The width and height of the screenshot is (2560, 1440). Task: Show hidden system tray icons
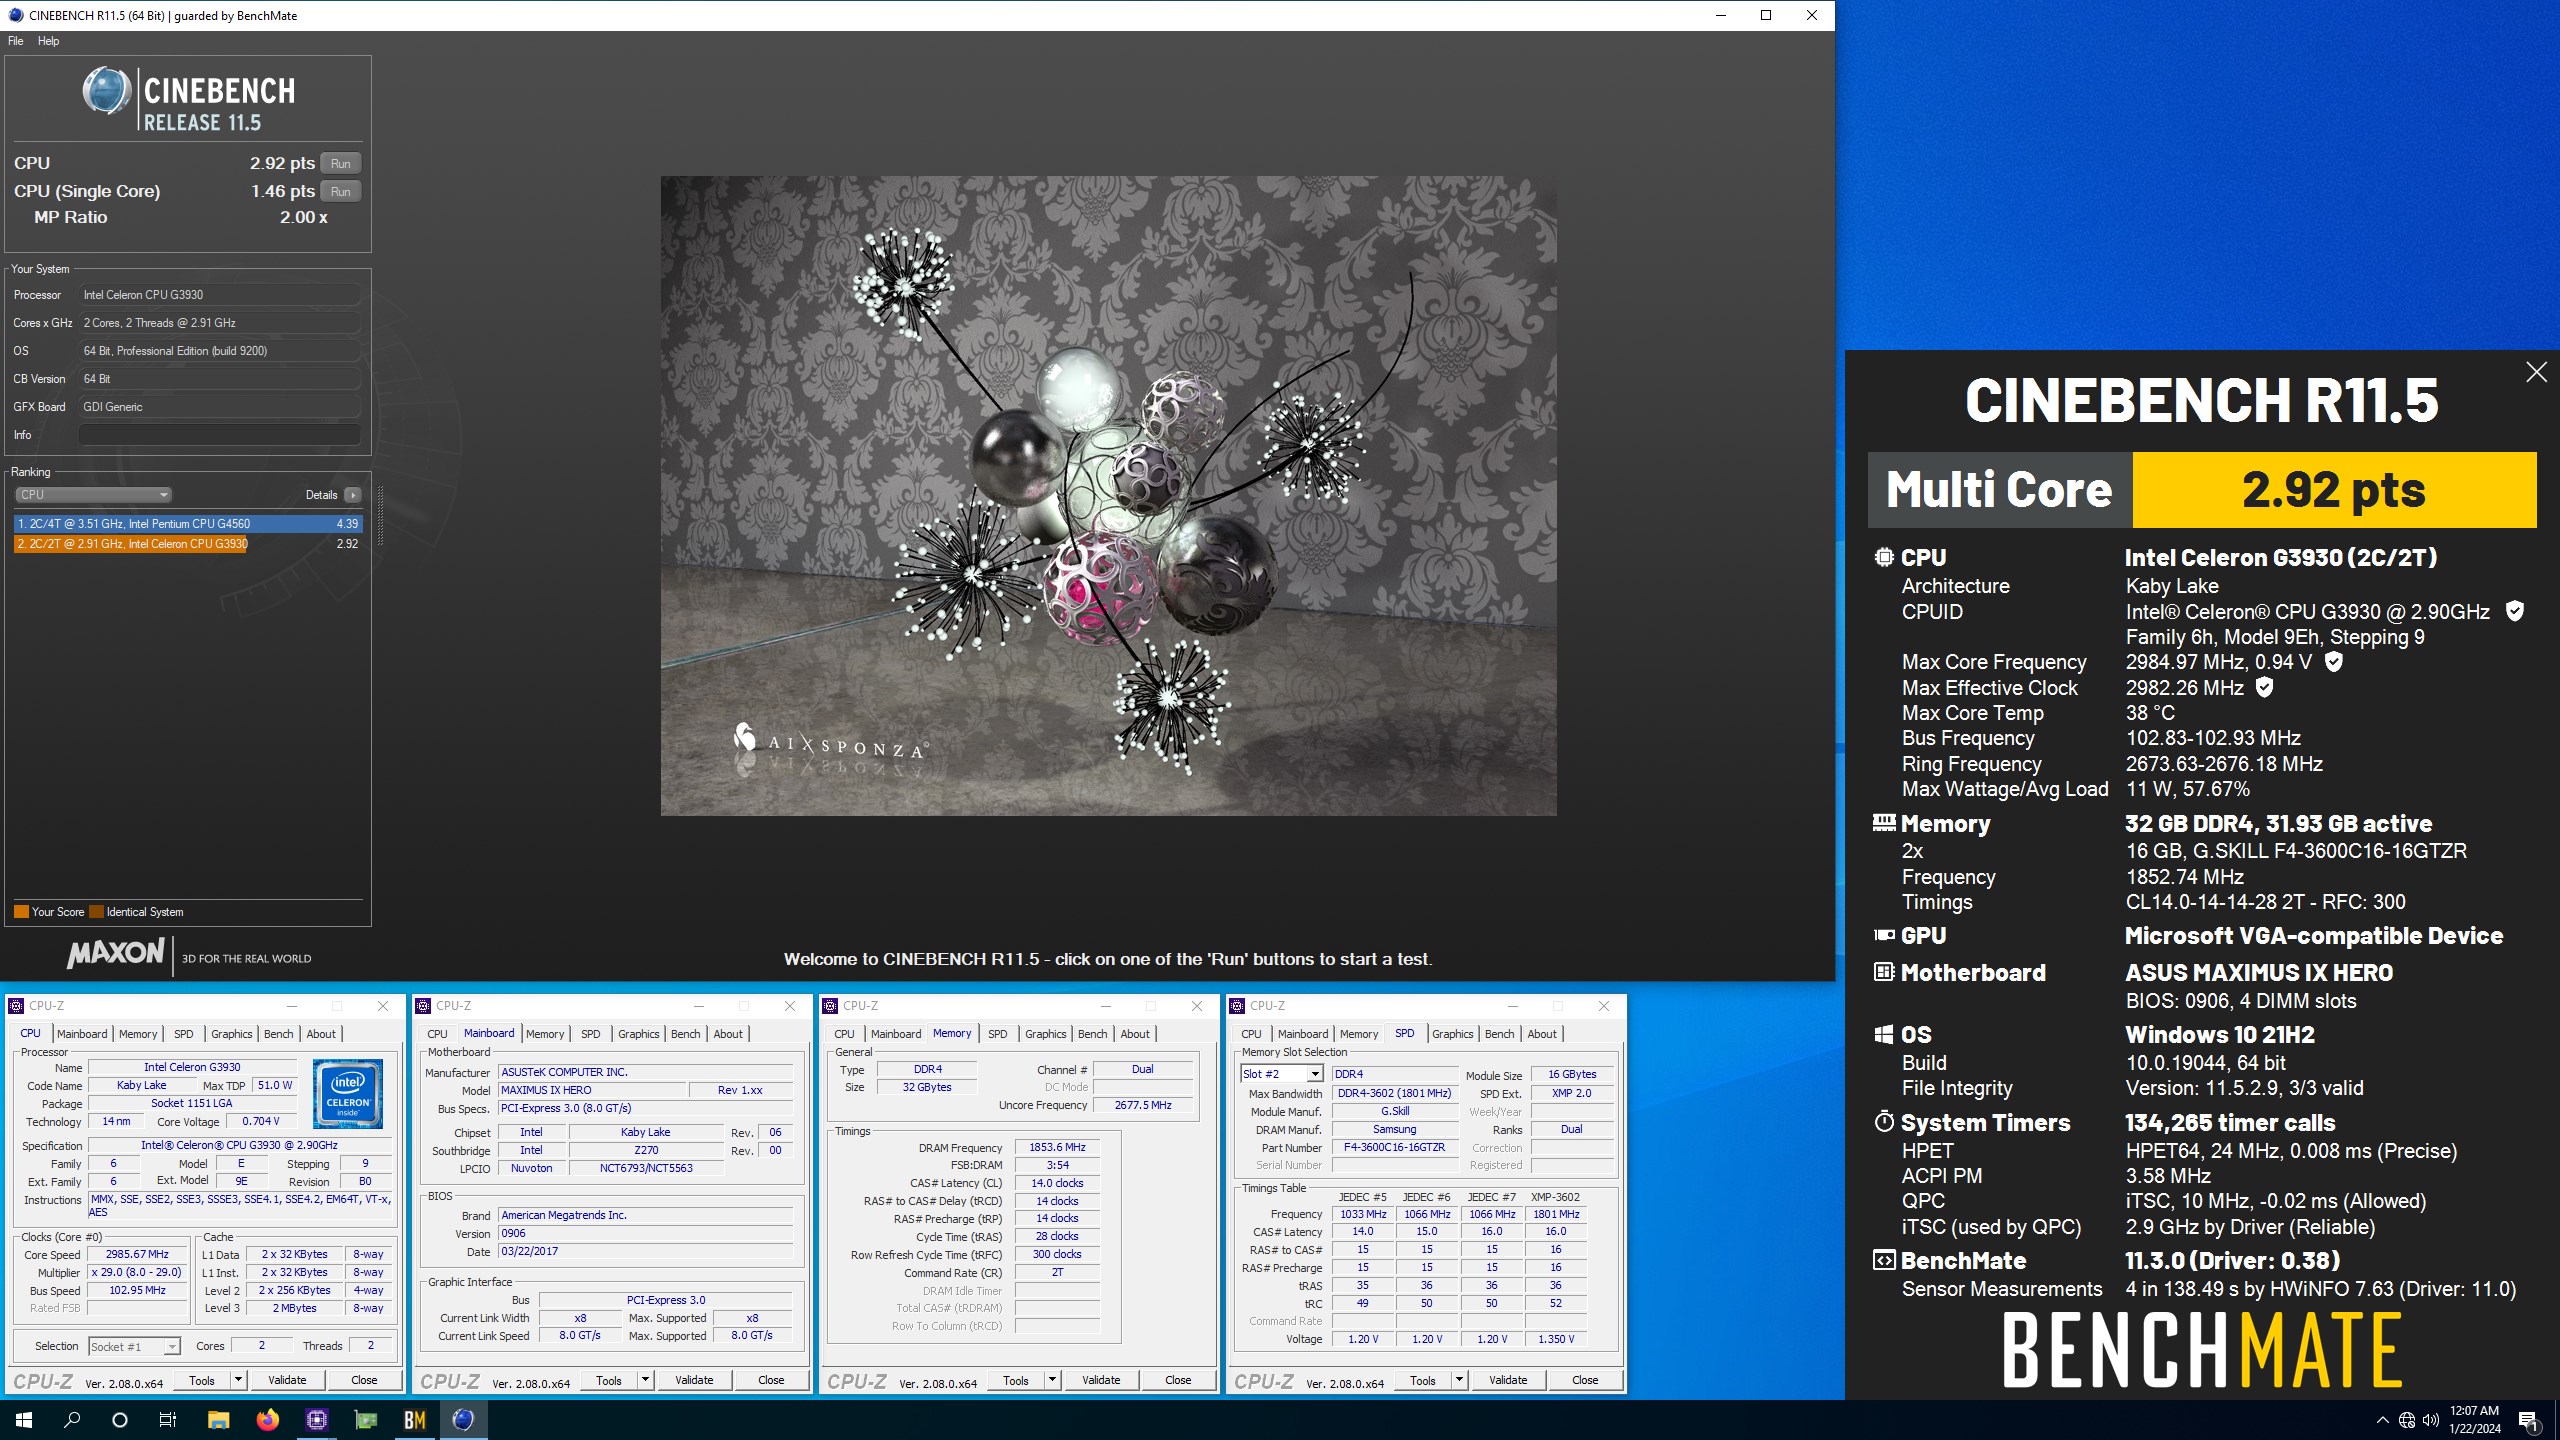point(2382,1420)
